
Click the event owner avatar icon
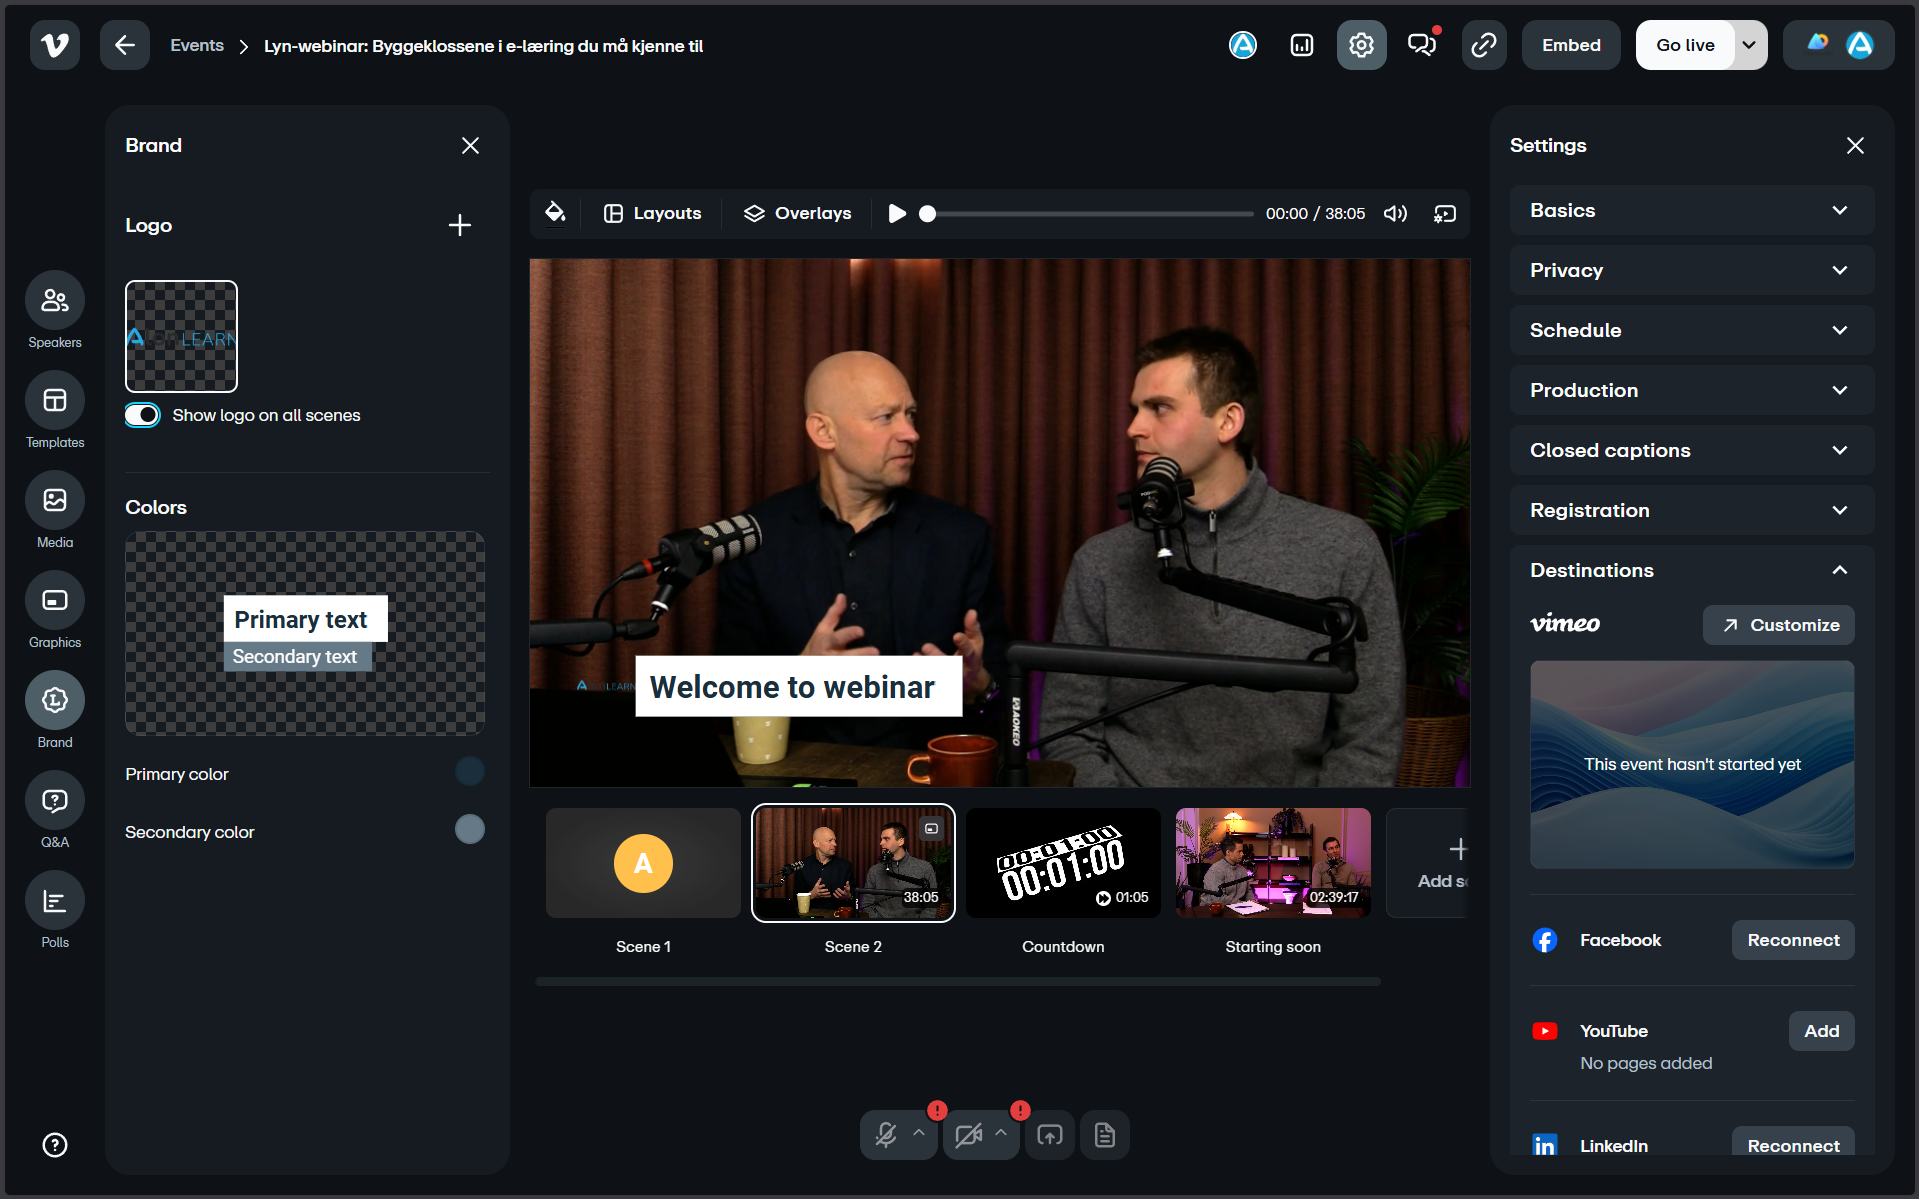(x=1242, y=45)
